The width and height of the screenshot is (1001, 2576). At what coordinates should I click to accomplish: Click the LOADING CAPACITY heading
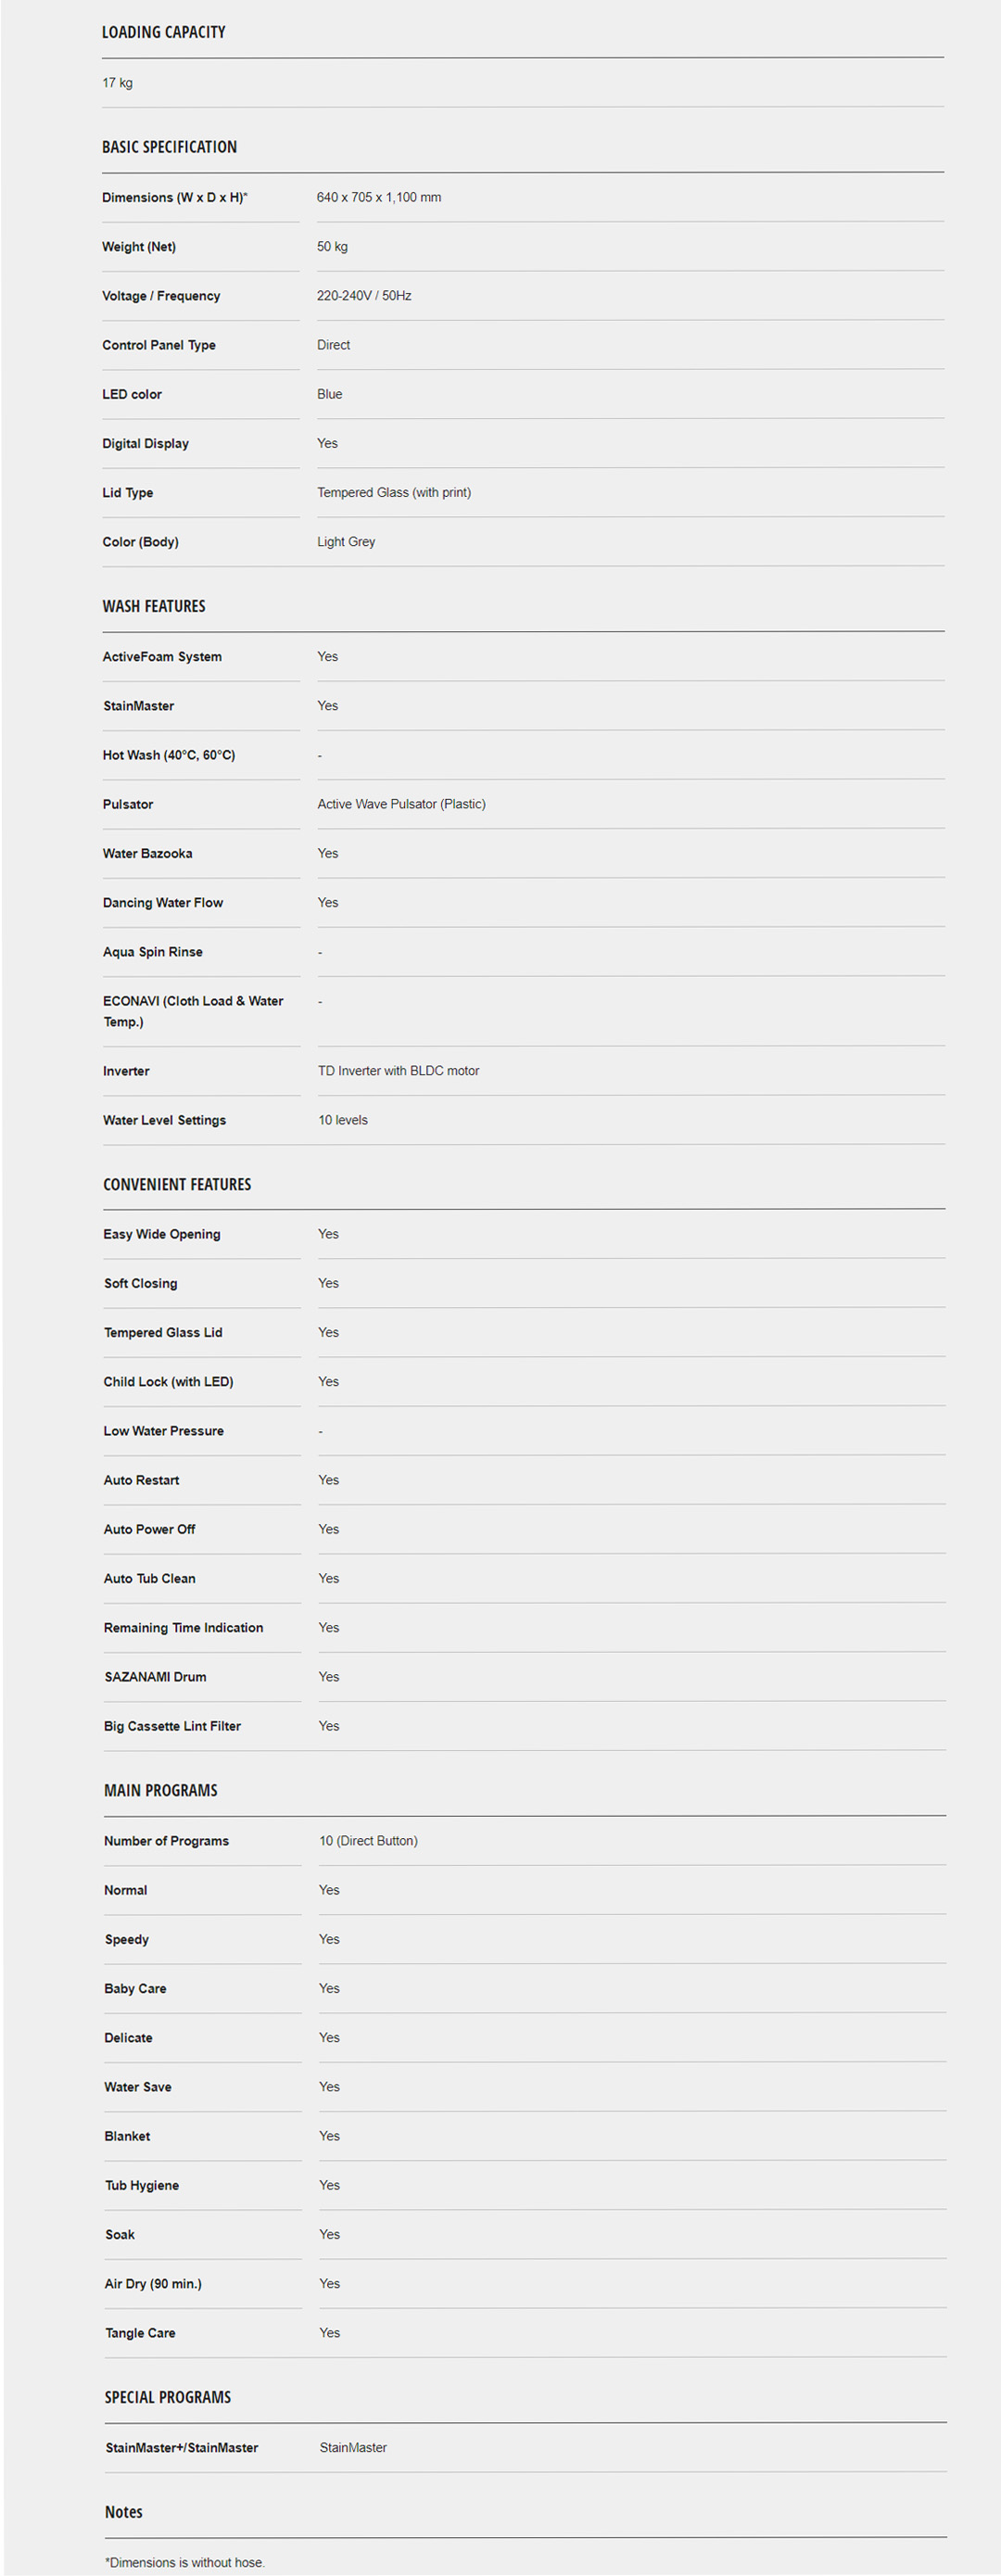pyautogui.click(x=163, y=32)
